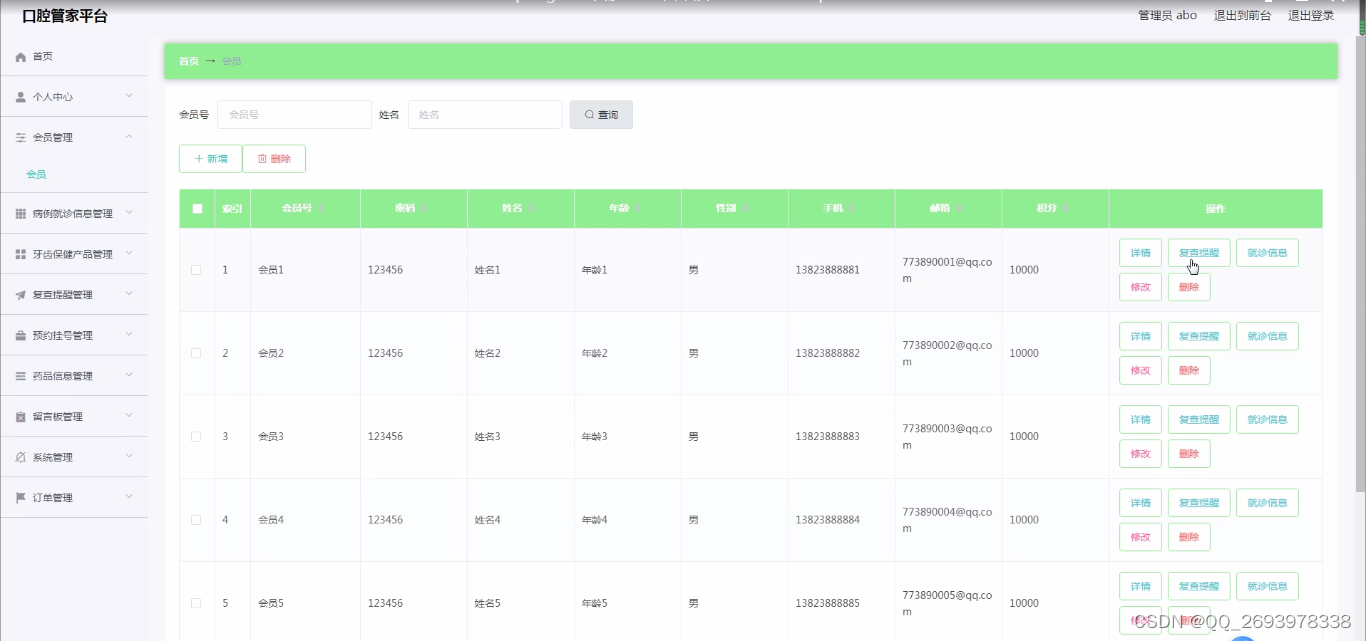The image size is (1366, 641).
Task: Sort by the 积分 column sort arrows
Action: [1066, 209]
